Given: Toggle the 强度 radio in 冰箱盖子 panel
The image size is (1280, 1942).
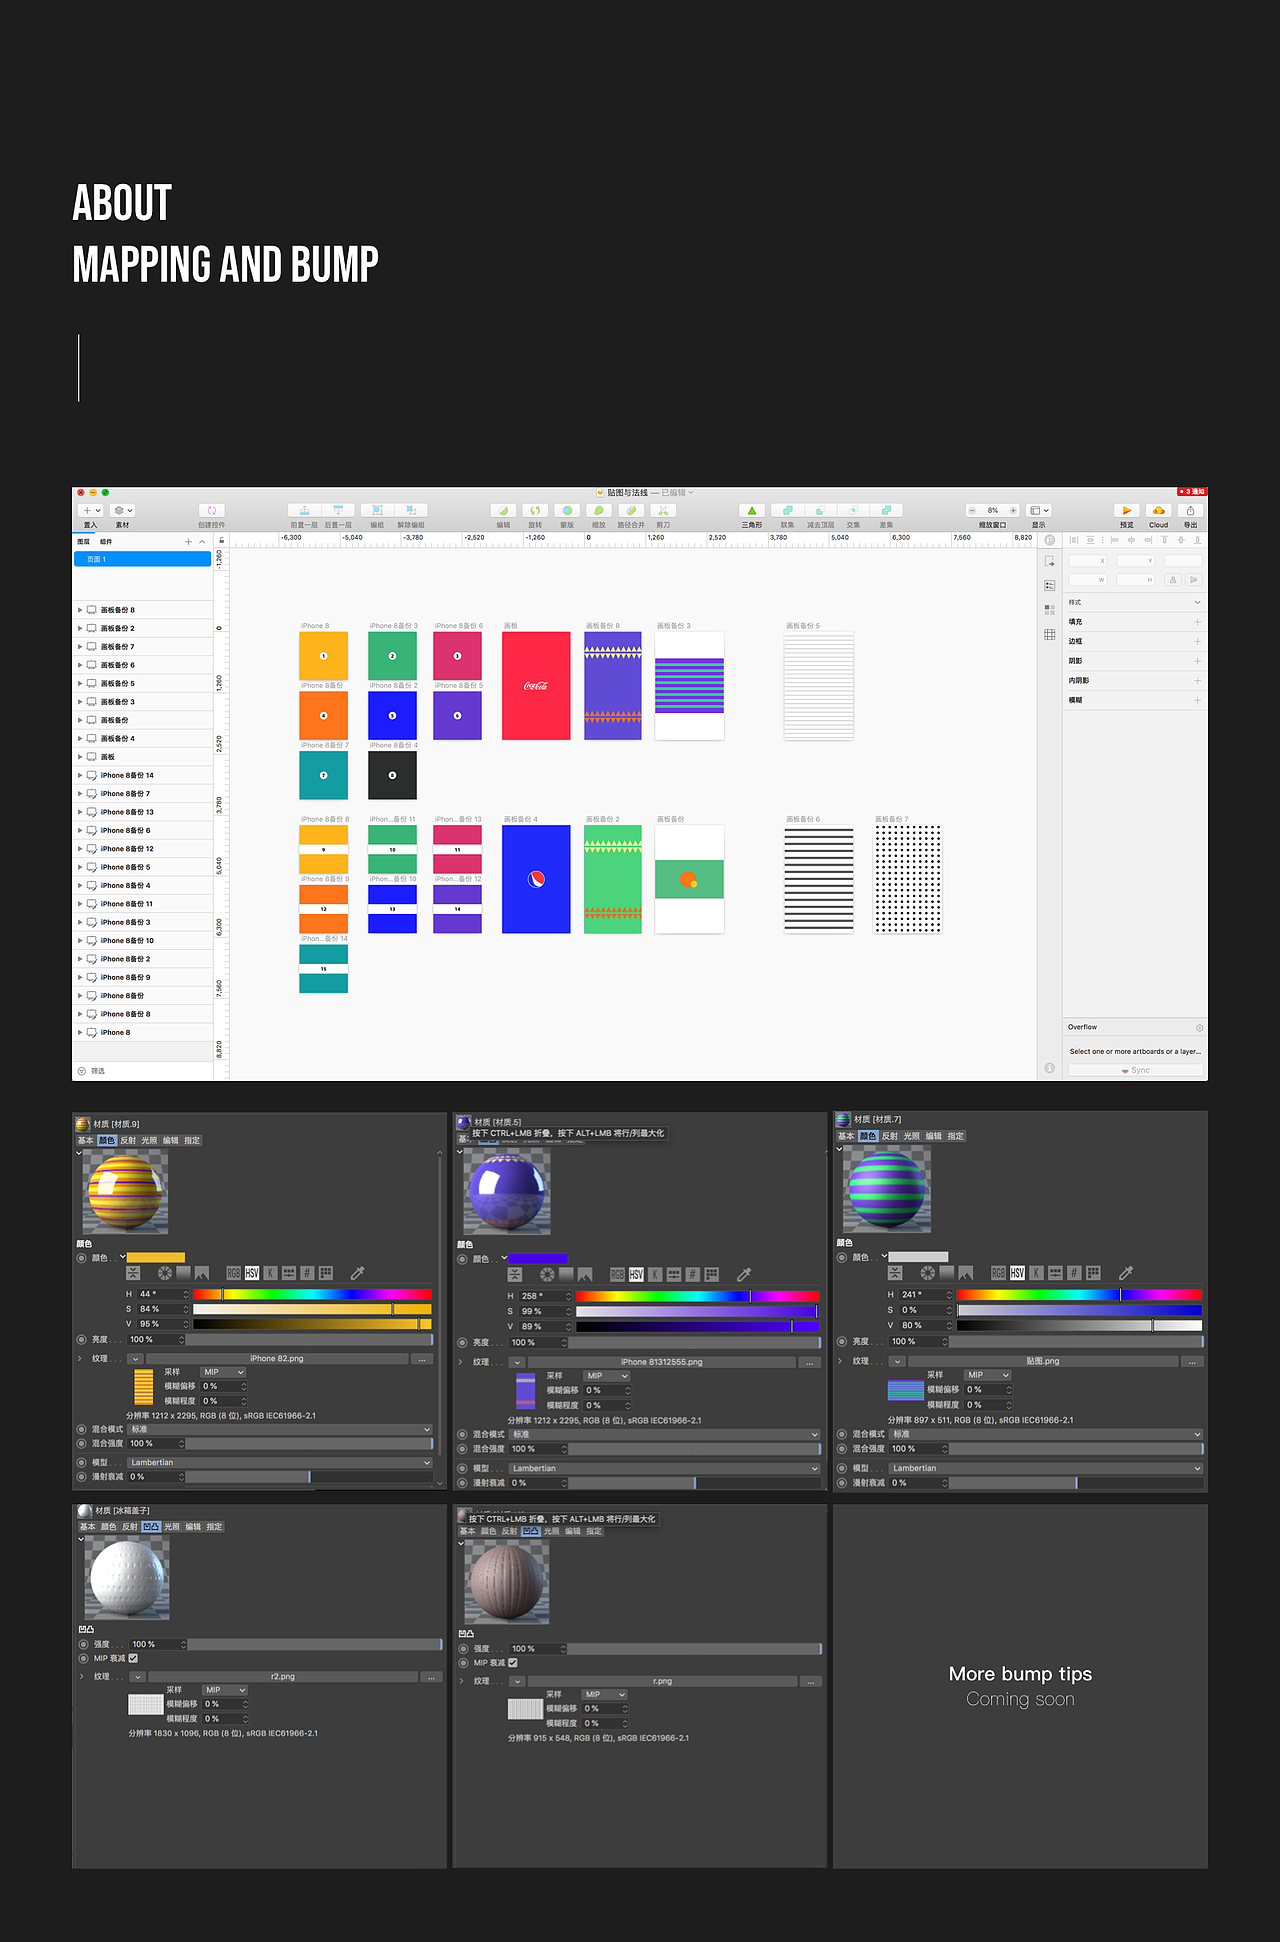Looking at the screenshot, I should coord(84,1644).
